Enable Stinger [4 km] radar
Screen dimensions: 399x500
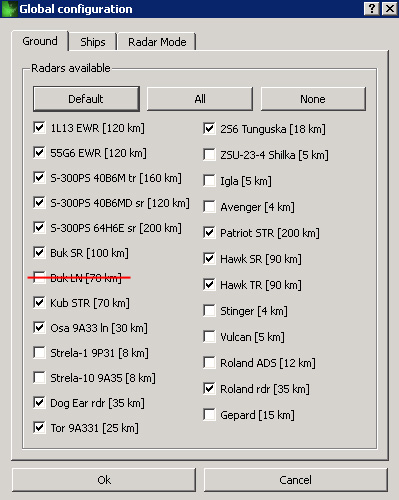tap(209, 311)
